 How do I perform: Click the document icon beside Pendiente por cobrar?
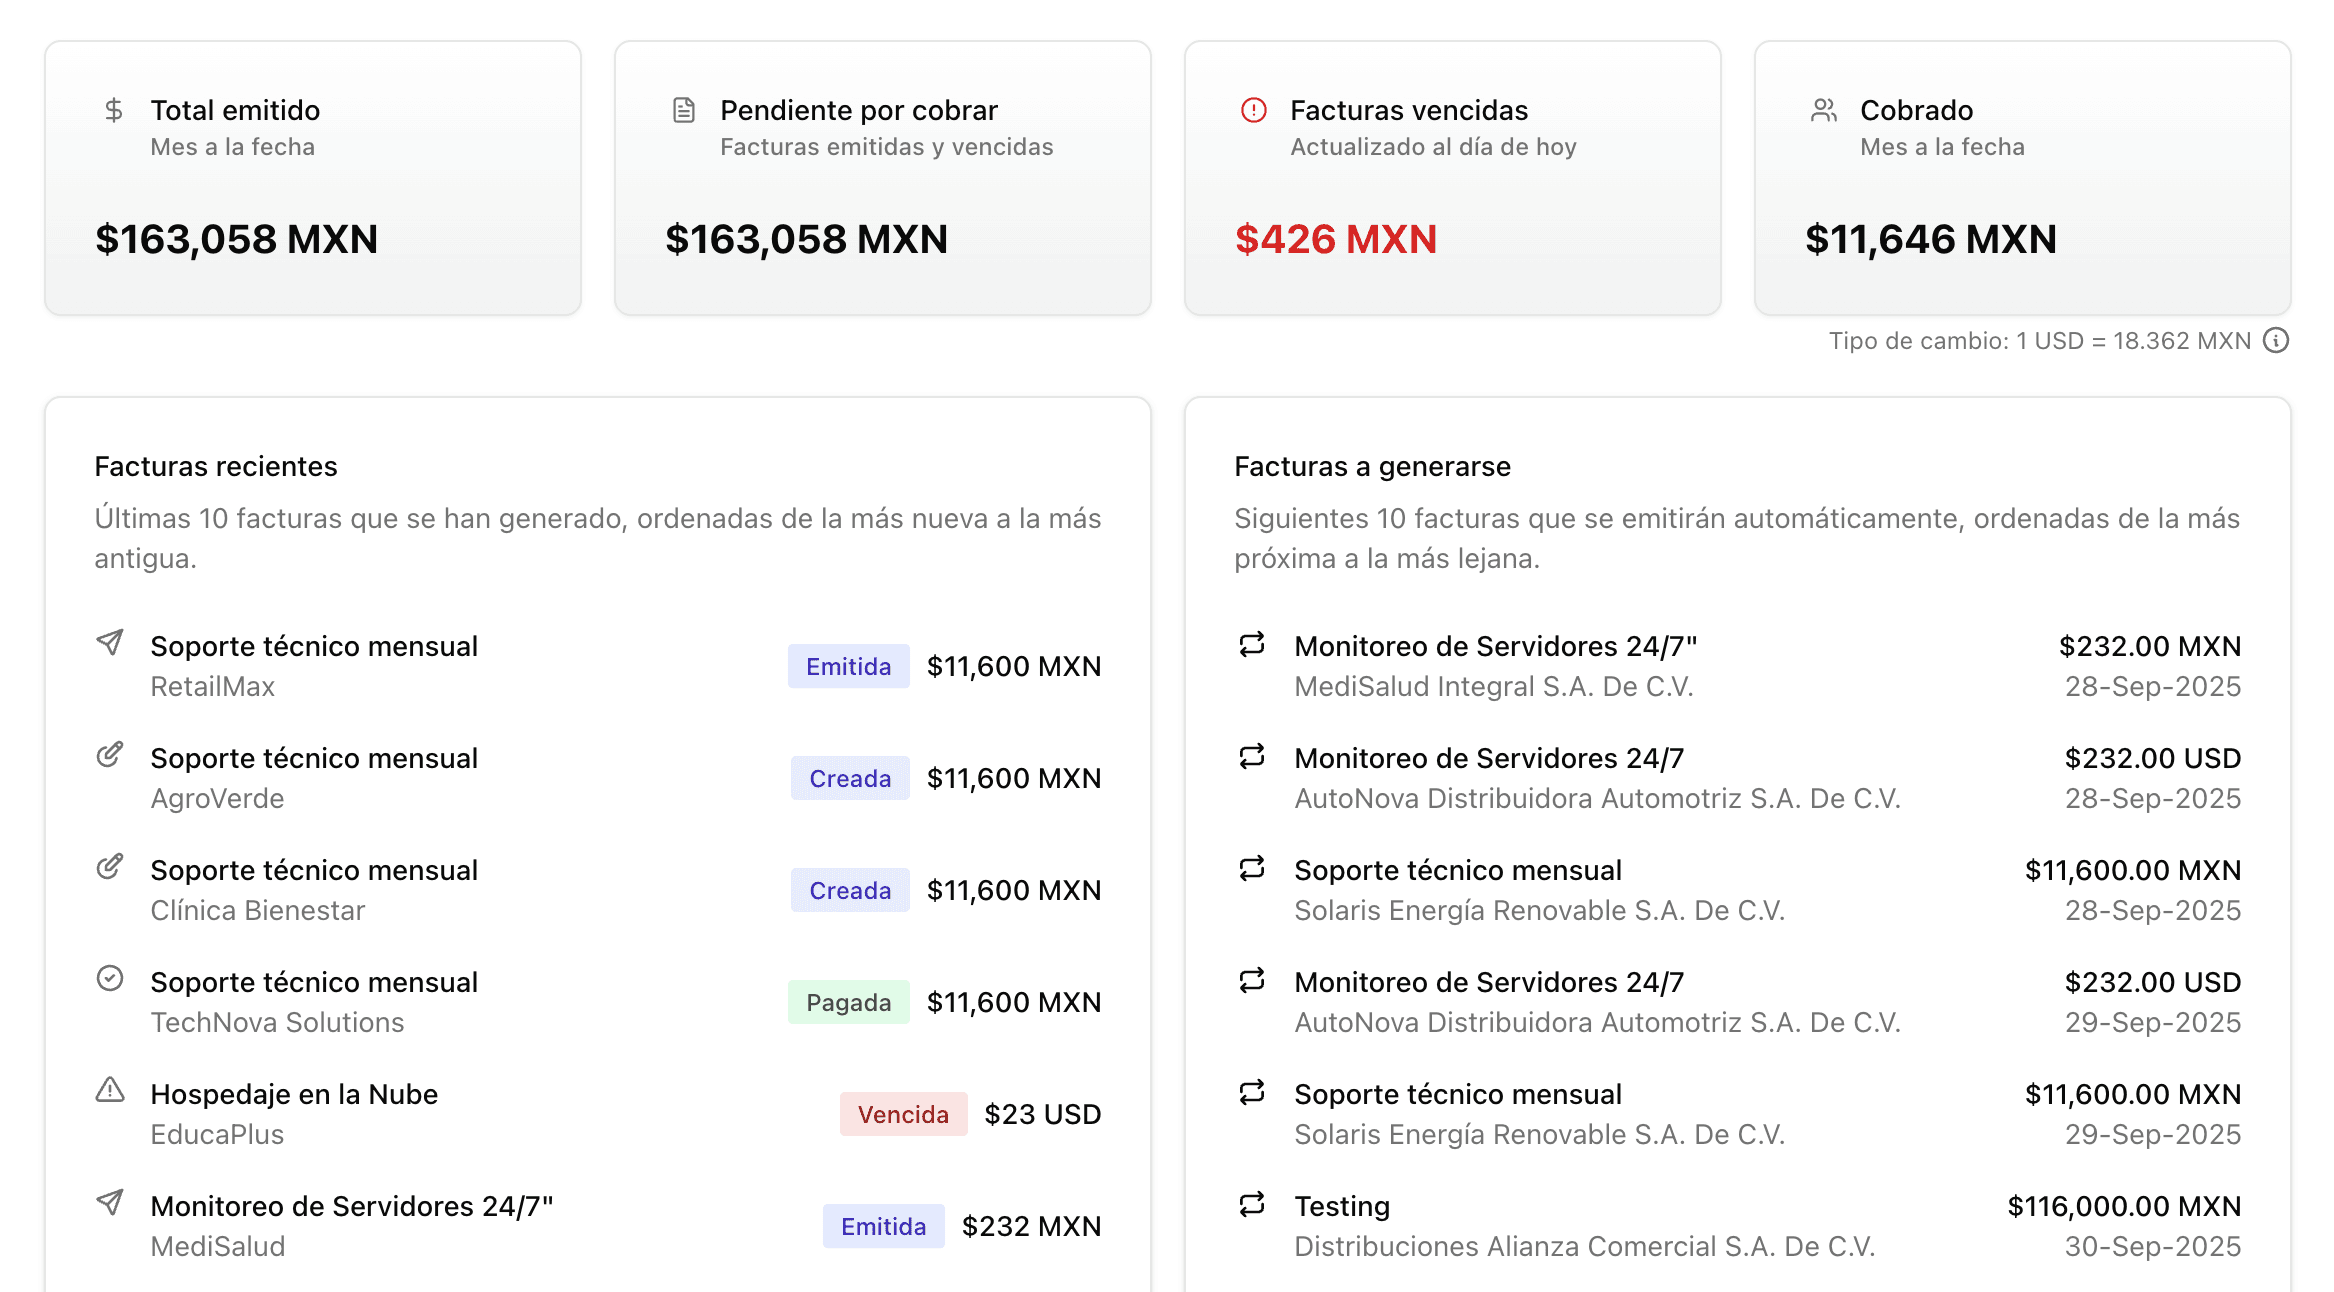[x=684, y=110]
